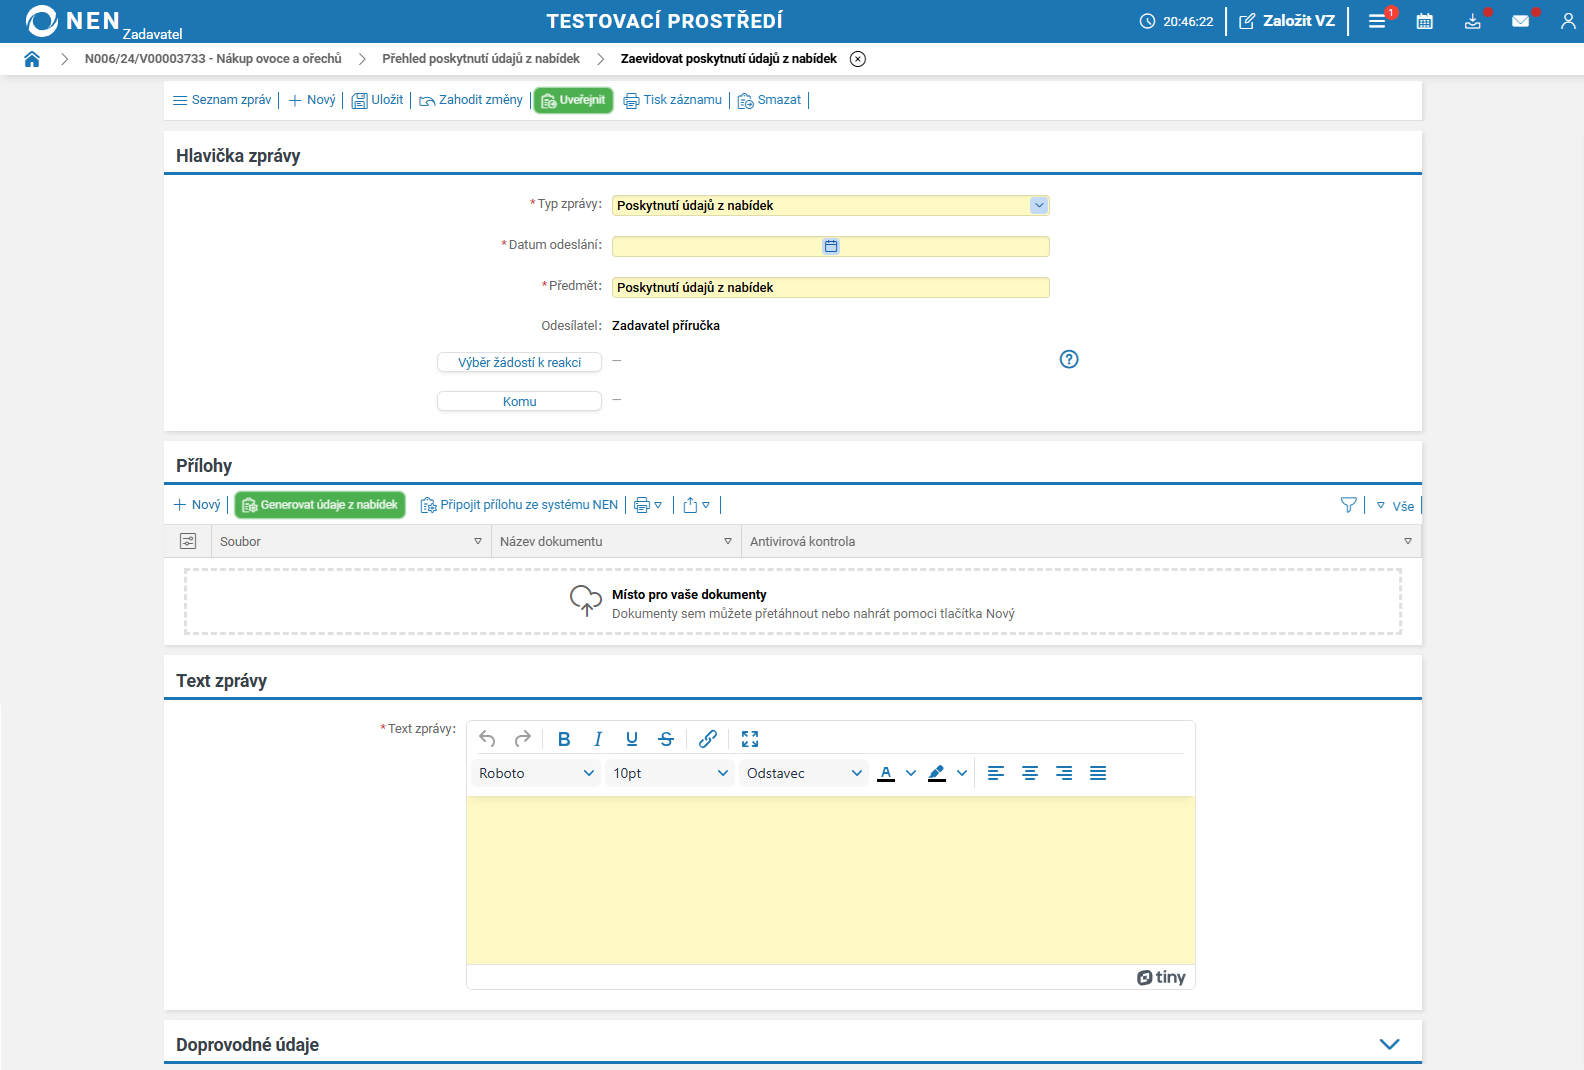This screenshot has height=1070, width=1584.
Task: Undo the last edit in the editor
Action: click(x=487, y=739)
